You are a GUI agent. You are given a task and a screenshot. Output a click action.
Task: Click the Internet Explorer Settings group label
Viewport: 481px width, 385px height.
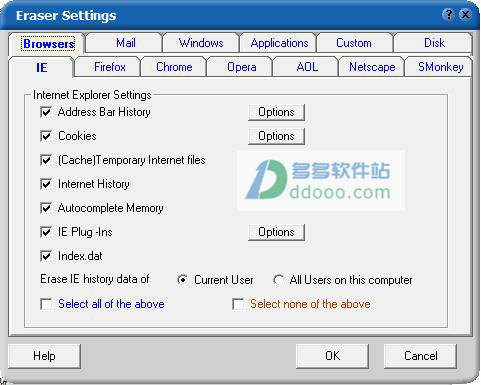pyautogui.click(x=92, y=95)
